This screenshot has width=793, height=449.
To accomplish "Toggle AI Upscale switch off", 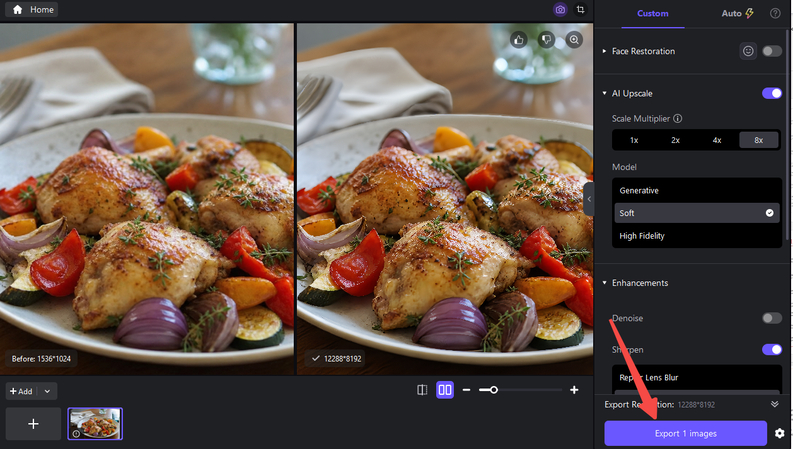I will click(772, 93).
